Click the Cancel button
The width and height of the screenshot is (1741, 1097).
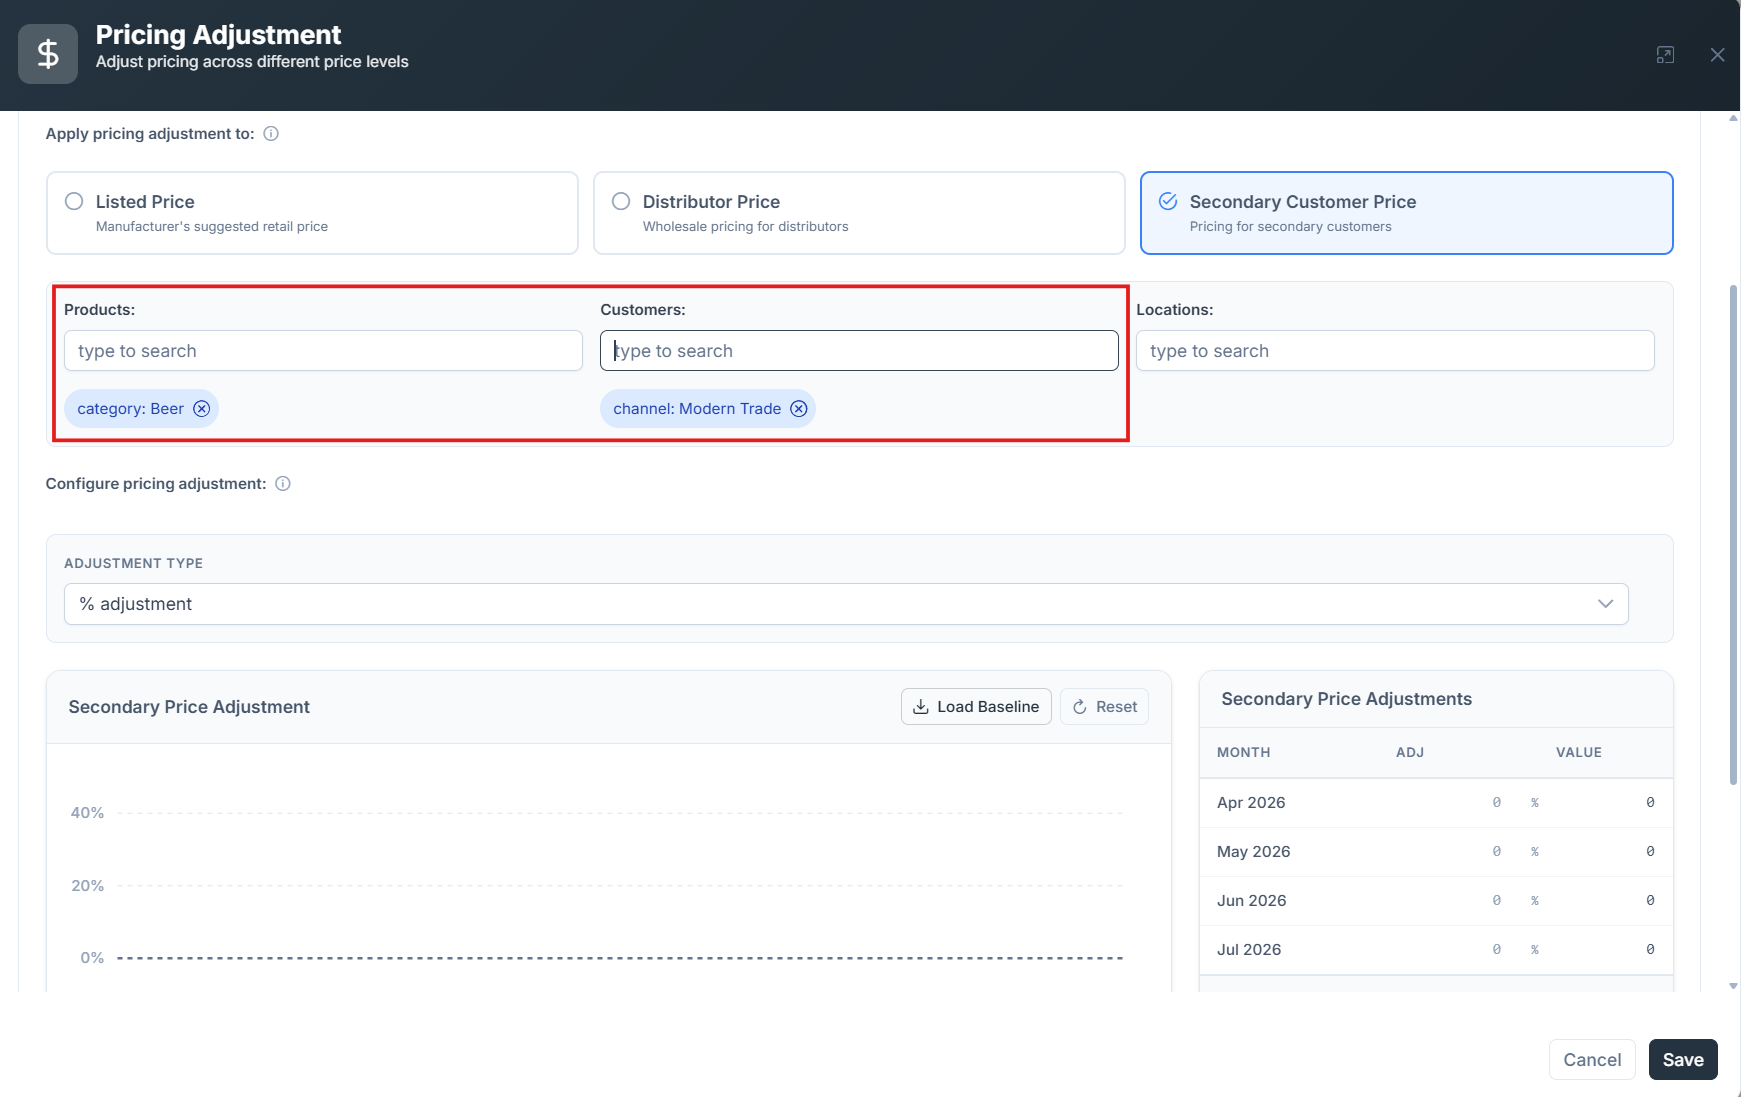pos(1592,1060)
